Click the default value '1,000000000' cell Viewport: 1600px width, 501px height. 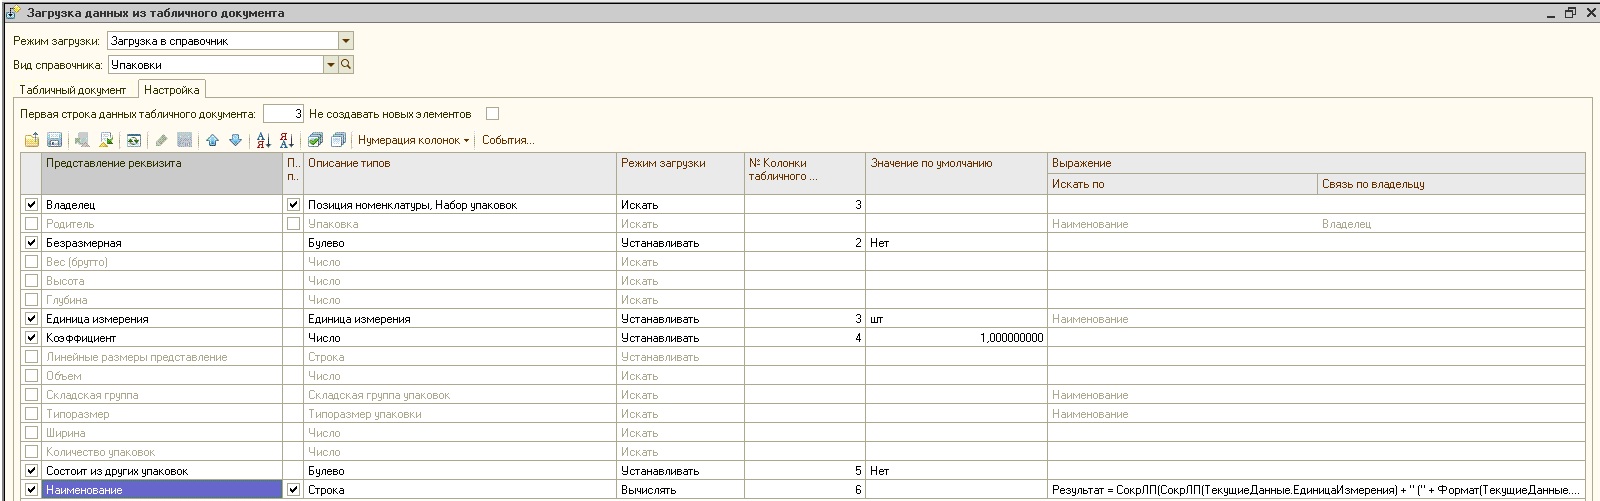coord(956,338)
